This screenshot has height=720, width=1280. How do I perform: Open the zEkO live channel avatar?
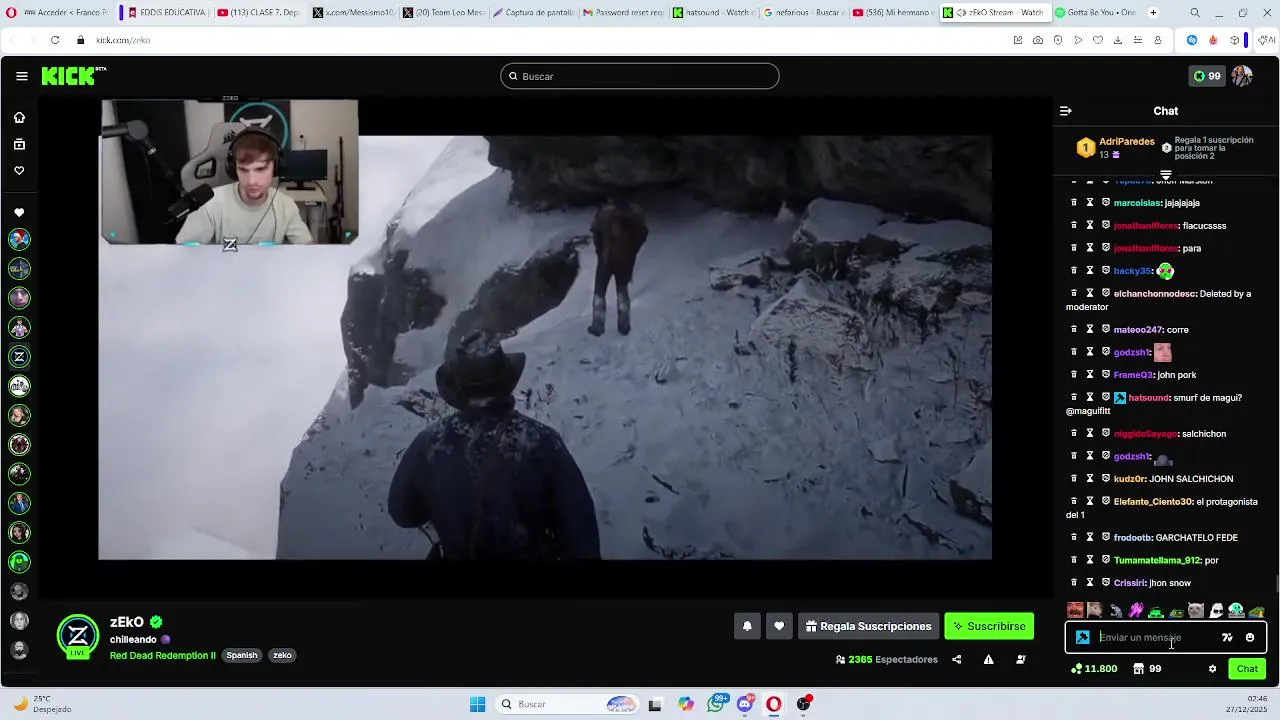pos(78,636)
